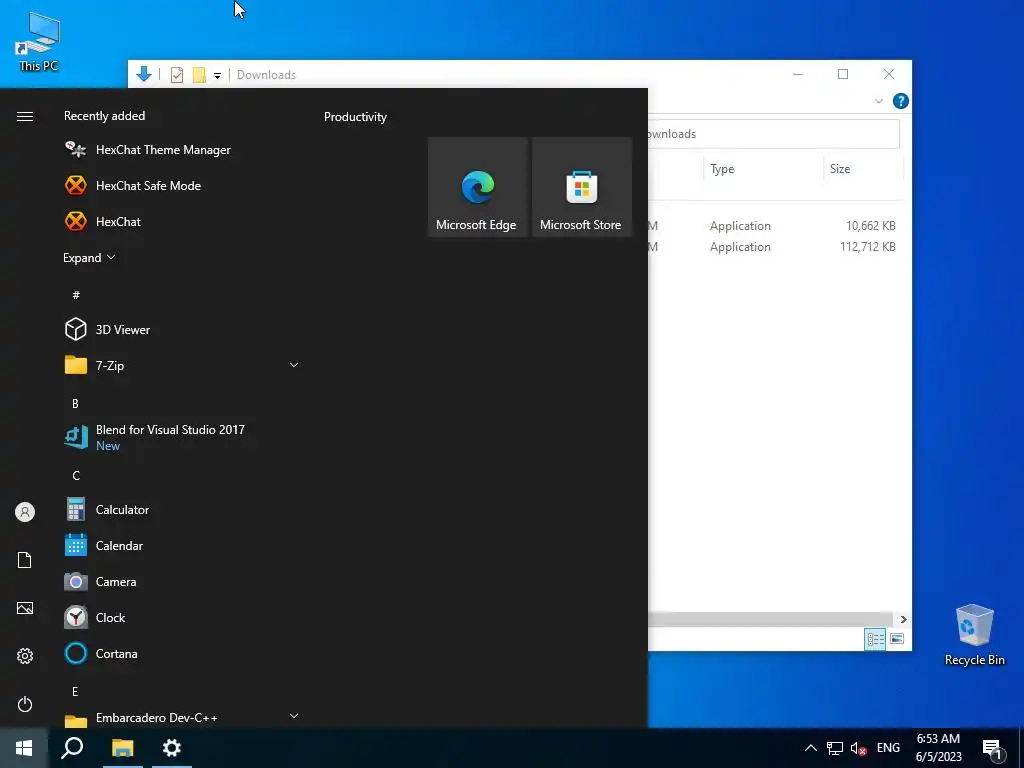Open Pictures from Start sidebar
Image resolution: width=1024 pixels, height=768 pixels.
[25, 609]
